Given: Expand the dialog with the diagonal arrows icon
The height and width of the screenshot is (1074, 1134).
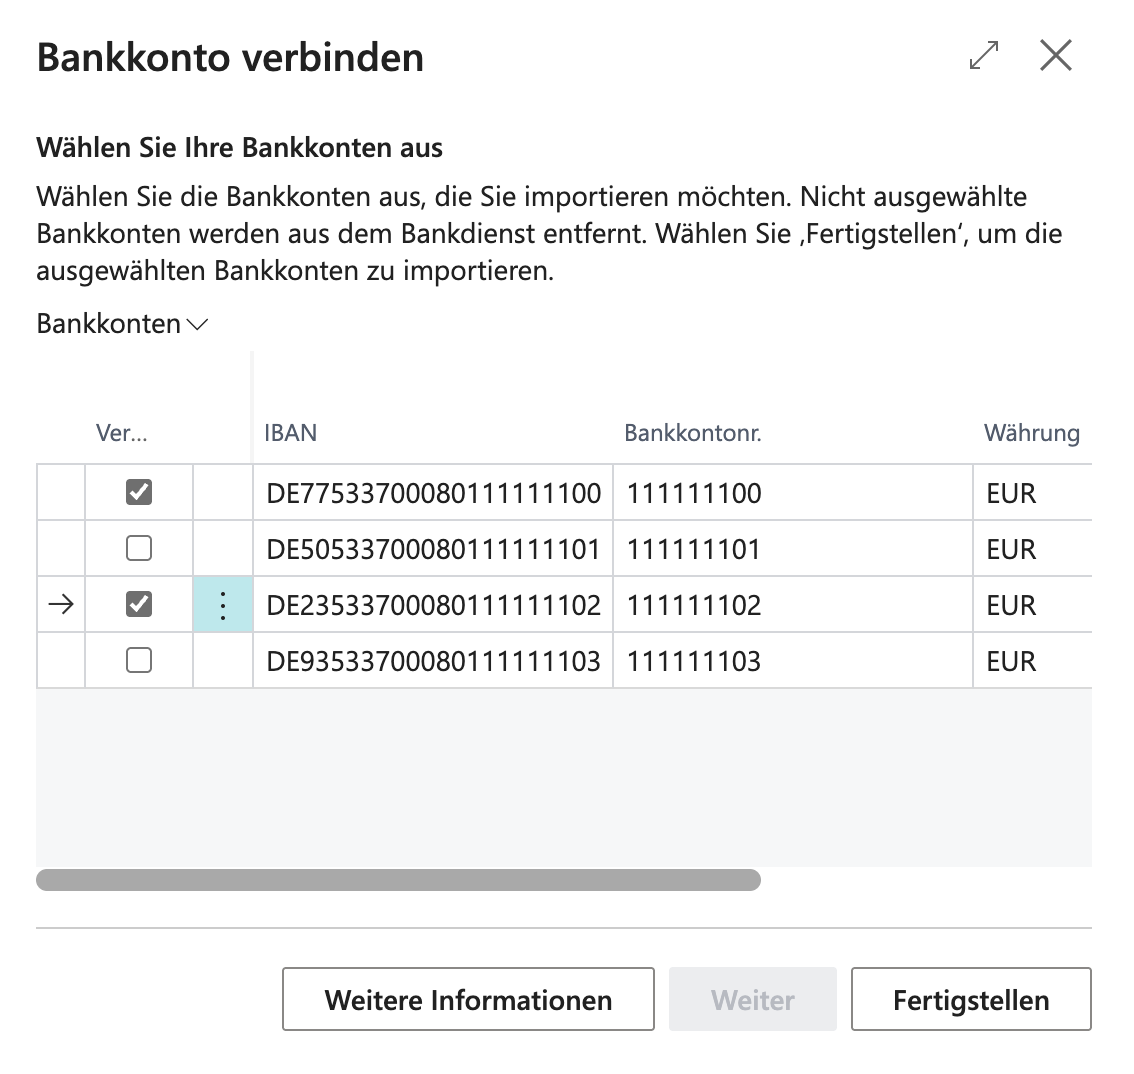Looking at the screenshot, I should [984, 56].
